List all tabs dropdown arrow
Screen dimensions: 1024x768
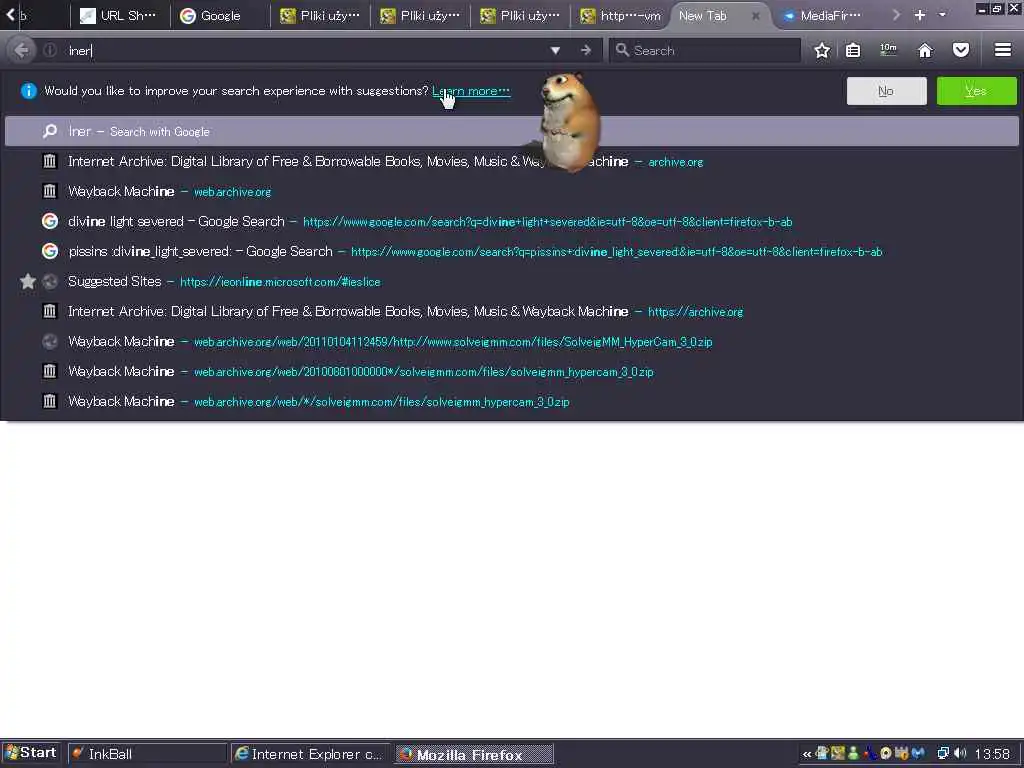[x=942, y=15]
